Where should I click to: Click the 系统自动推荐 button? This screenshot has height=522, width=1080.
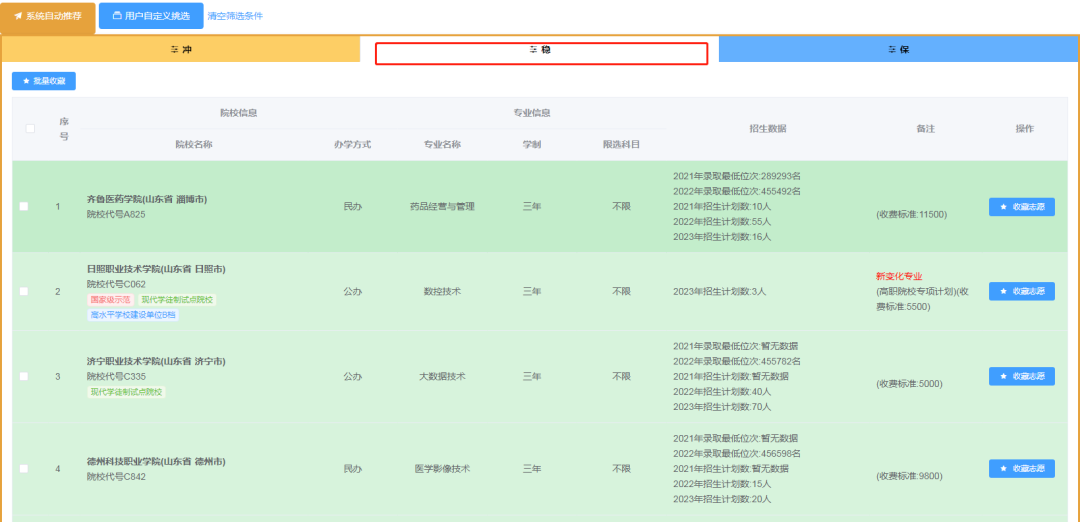click(x=48, y=16)
